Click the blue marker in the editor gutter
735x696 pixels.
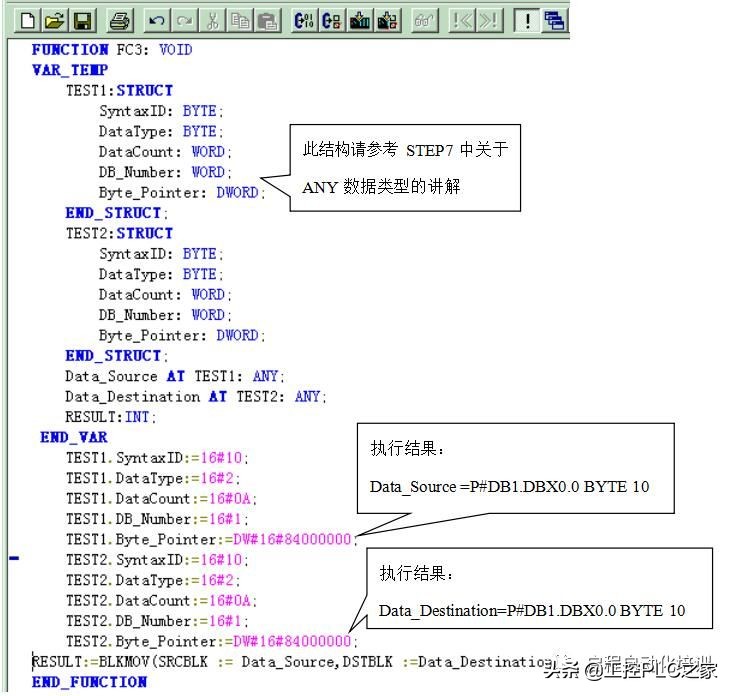tap(14, 558)
